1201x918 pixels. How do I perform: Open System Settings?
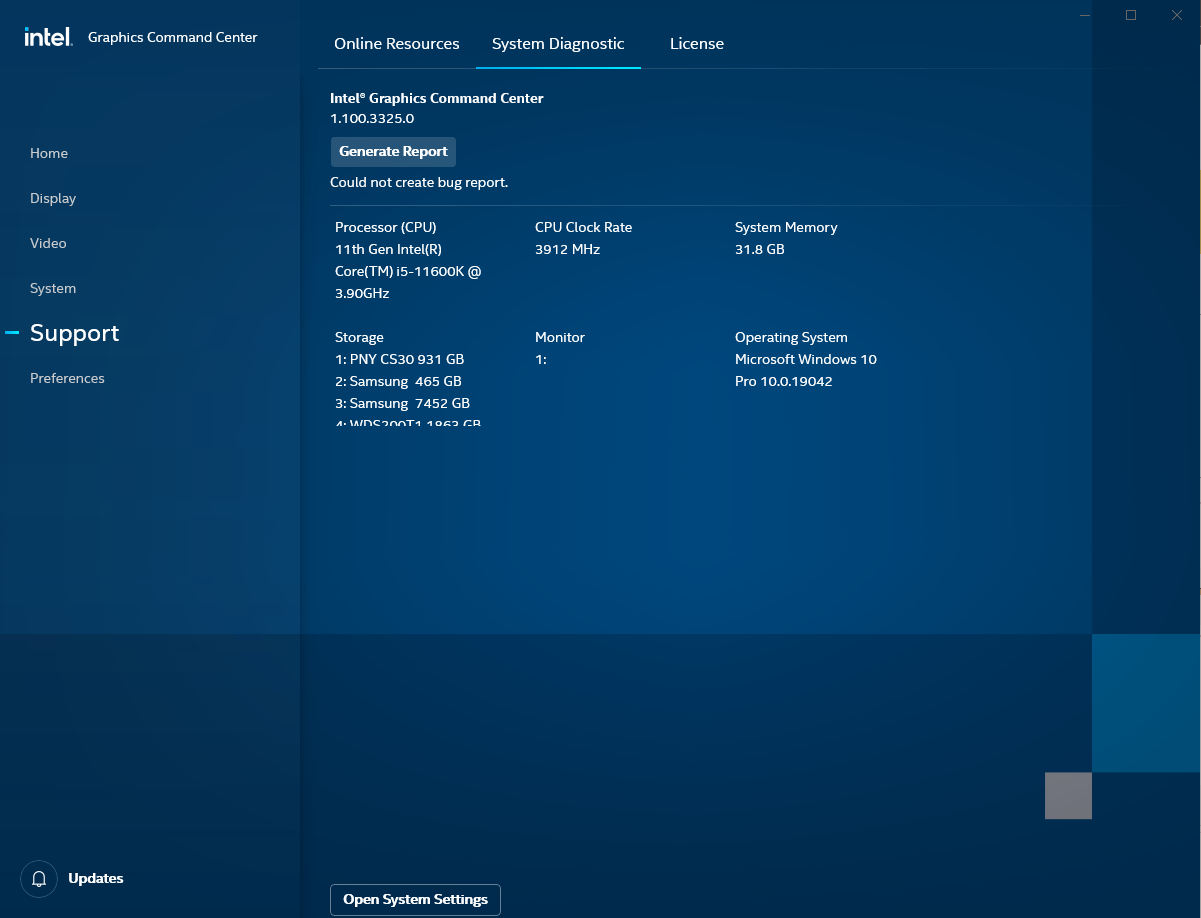click(x=415, y=899)
